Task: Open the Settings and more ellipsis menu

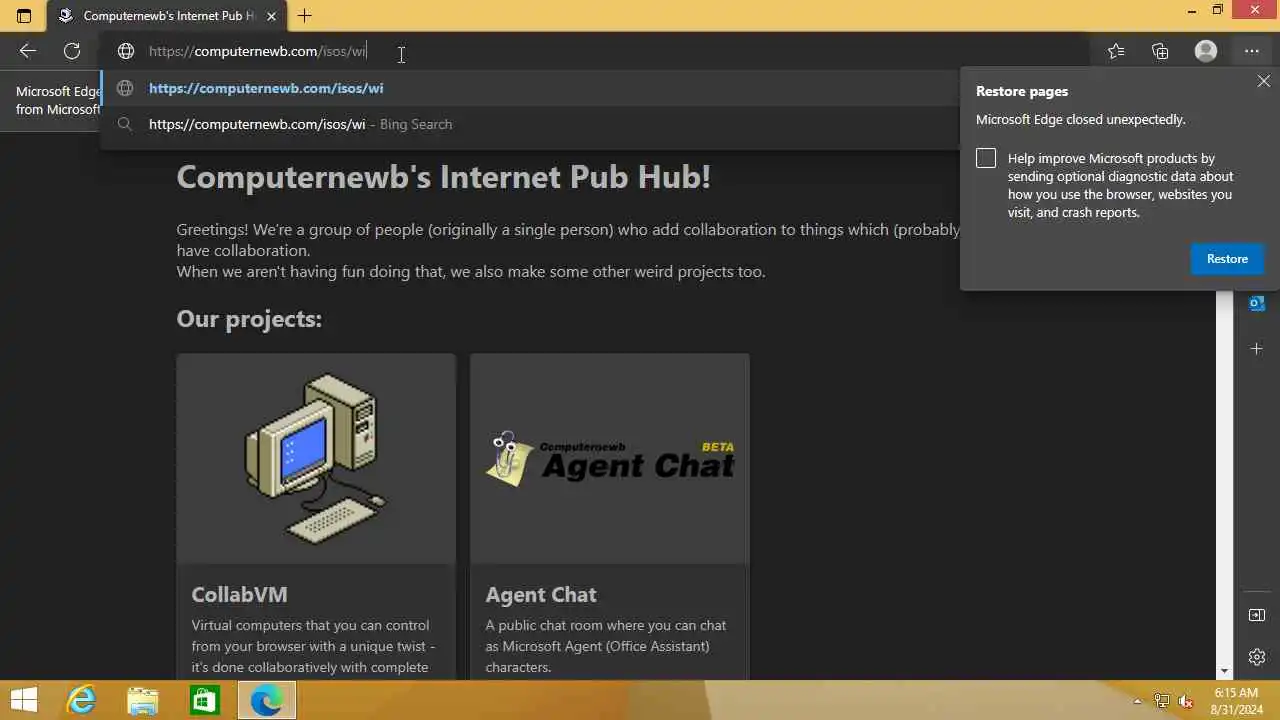Action: pyautogui.click(x=1252, y=51)
